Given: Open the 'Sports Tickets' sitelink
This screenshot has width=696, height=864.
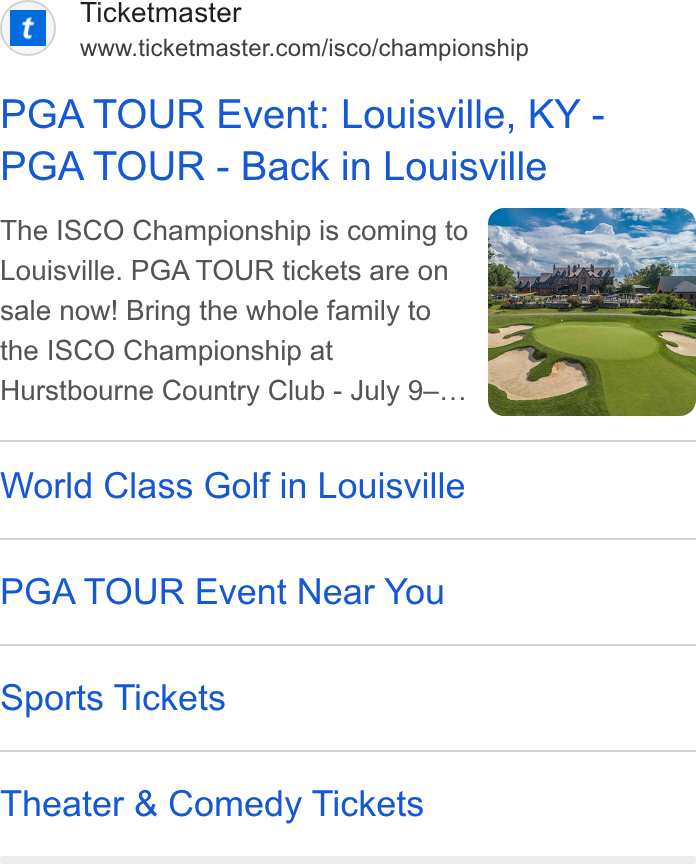Looking at the screenshot, I should click(113, 698).
